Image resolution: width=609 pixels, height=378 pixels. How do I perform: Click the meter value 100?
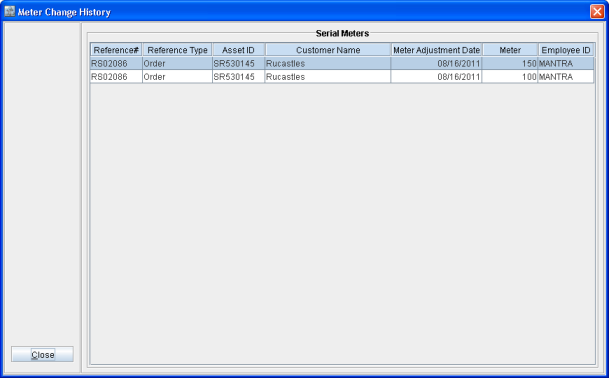pos(510,77)
